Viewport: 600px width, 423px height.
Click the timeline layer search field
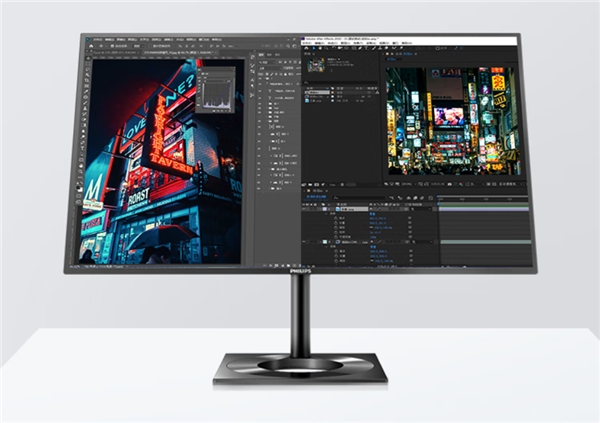tap(359, 198)
